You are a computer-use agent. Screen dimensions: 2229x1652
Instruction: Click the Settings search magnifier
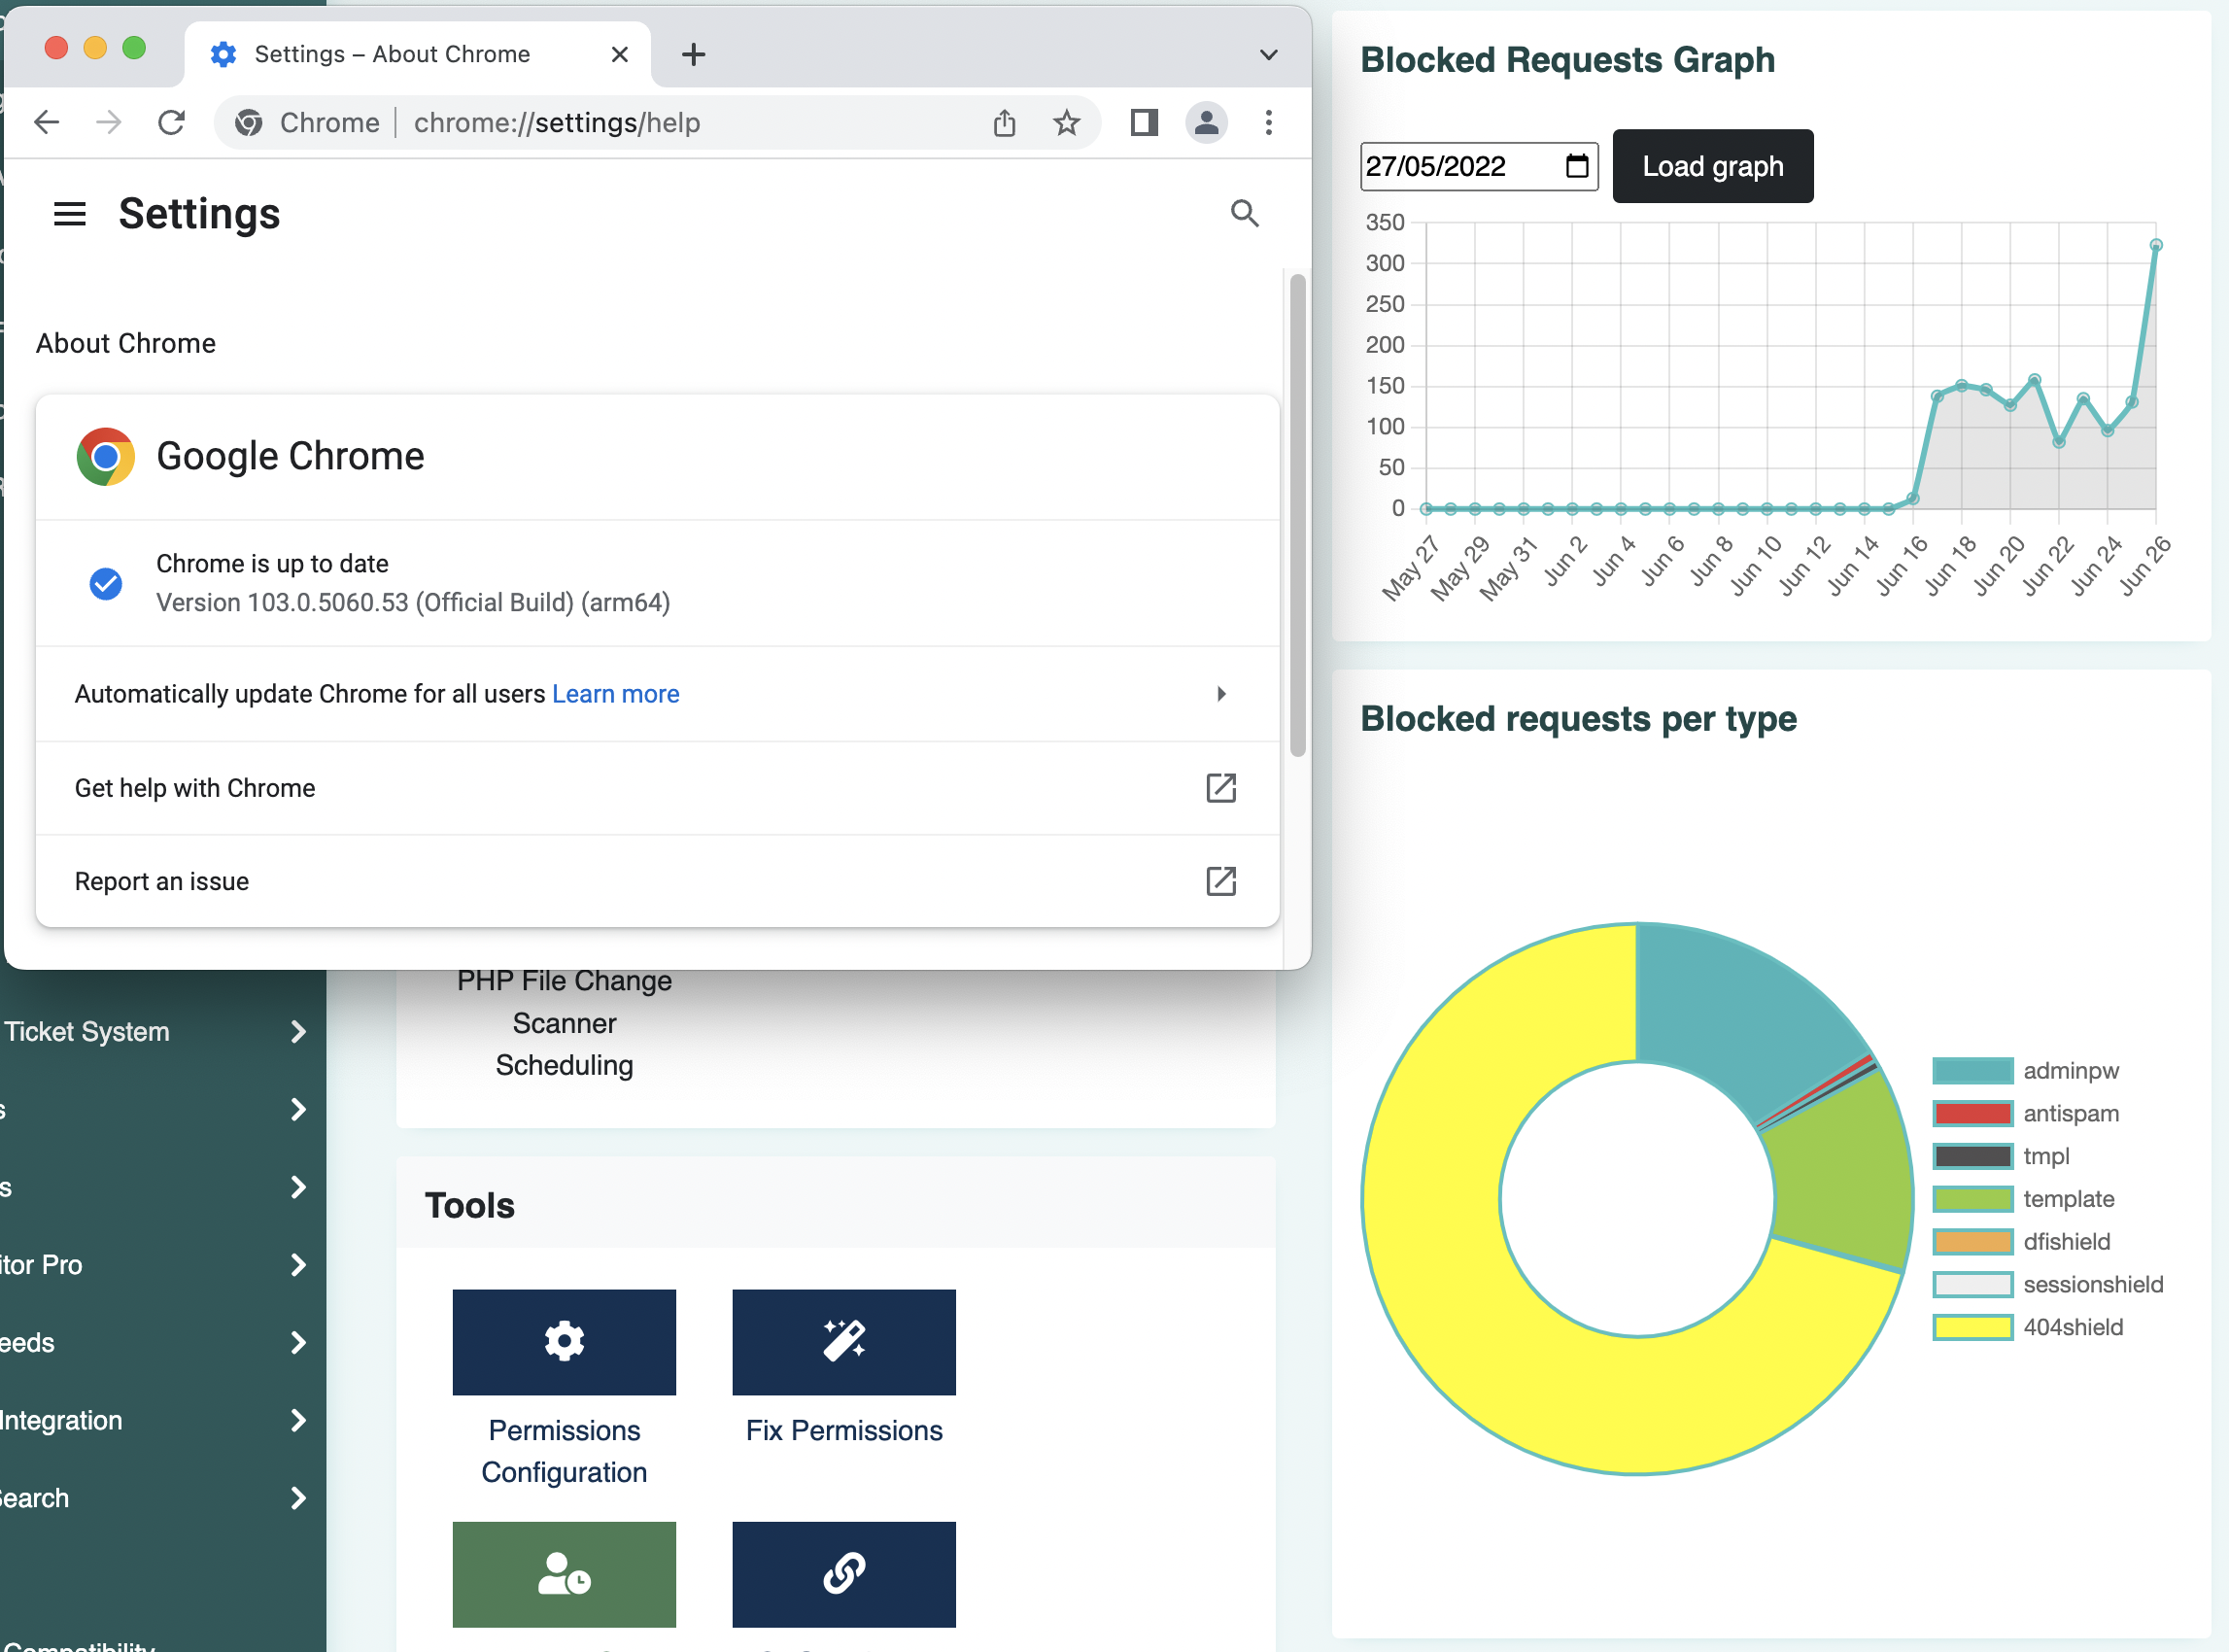[x=1244, y=213]
